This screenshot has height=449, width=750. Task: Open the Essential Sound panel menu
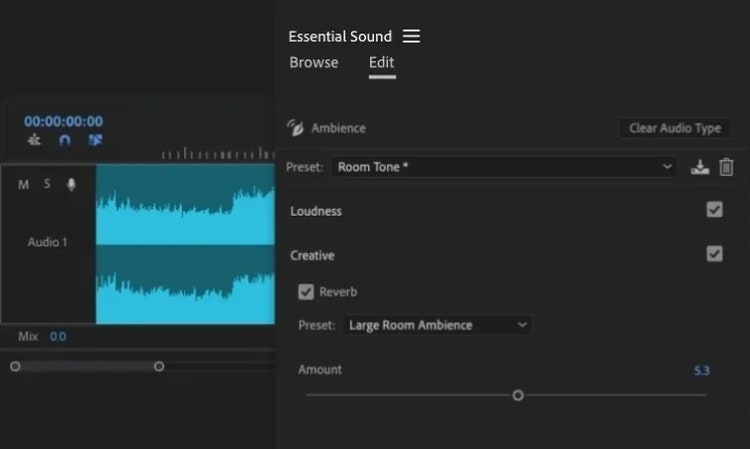pyautogui.click(x=411, y=37)
